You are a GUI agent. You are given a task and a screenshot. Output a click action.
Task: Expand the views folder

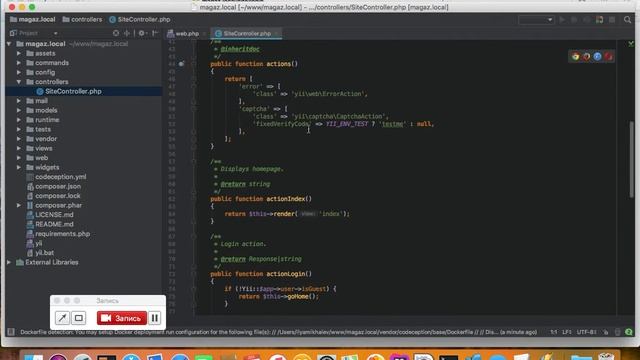[x=19, y=148]
